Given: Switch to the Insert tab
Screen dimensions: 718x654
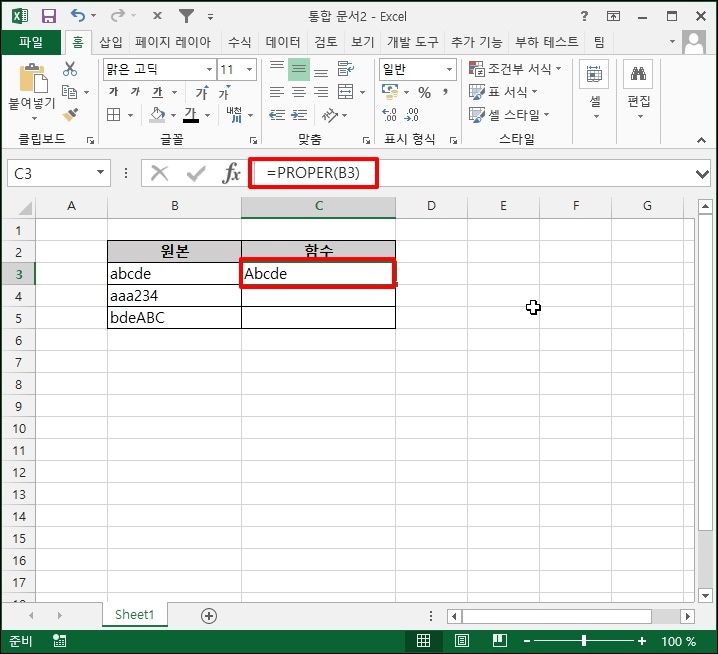Looking at the screenshot, I should pos(111,42).
